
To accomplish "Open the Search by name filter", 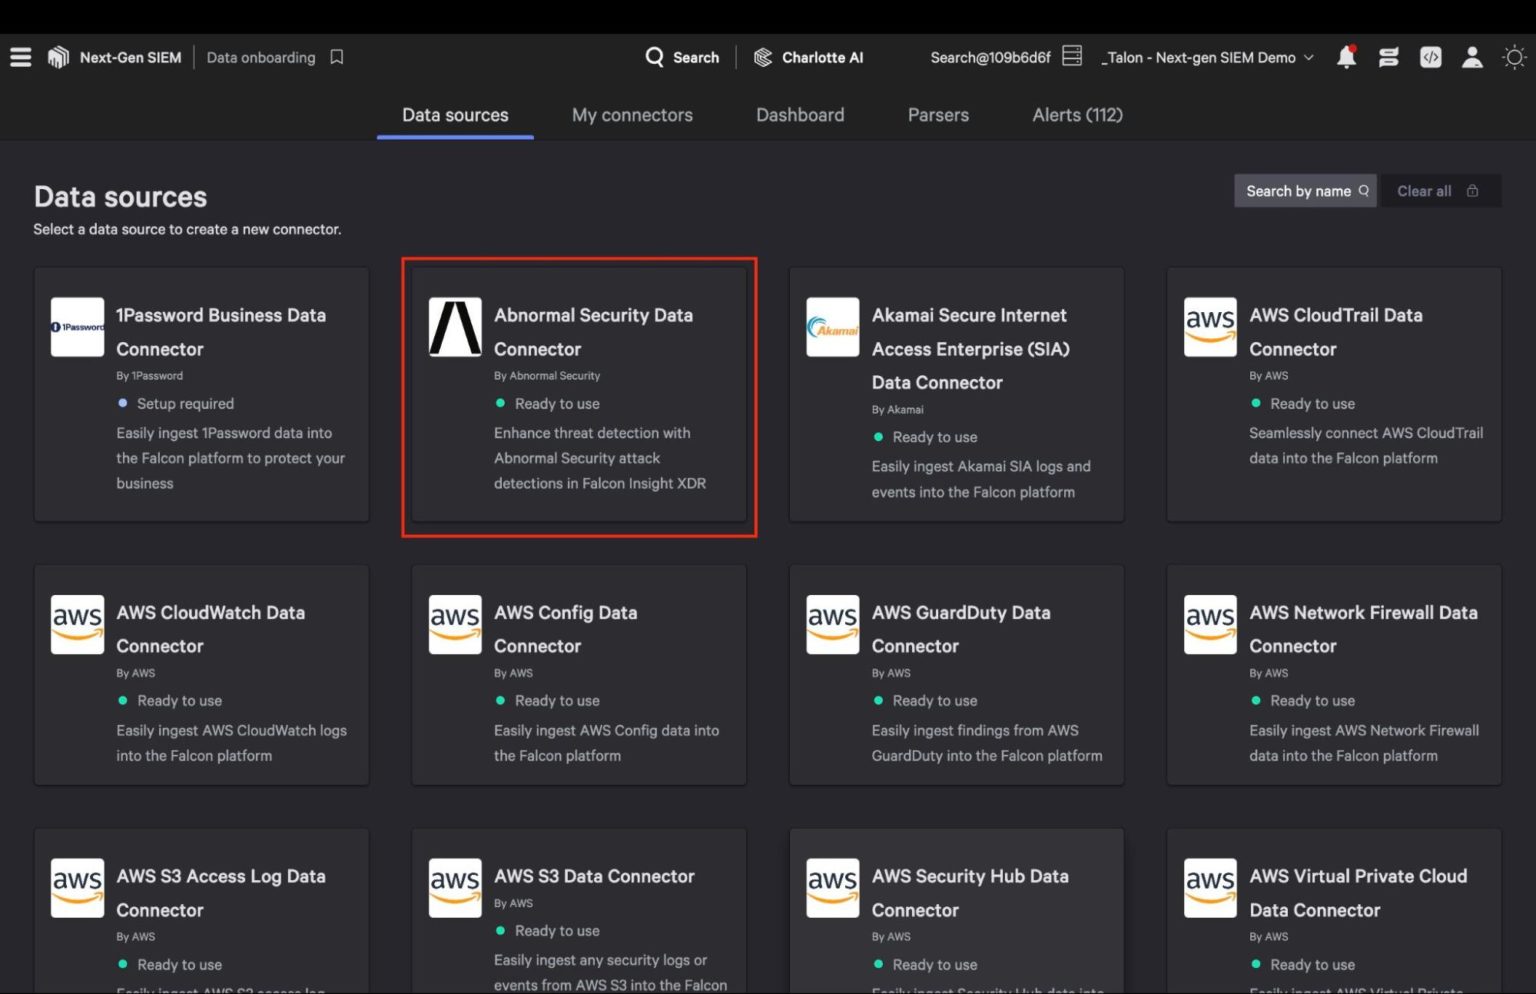I will [x=1304, y=190].
